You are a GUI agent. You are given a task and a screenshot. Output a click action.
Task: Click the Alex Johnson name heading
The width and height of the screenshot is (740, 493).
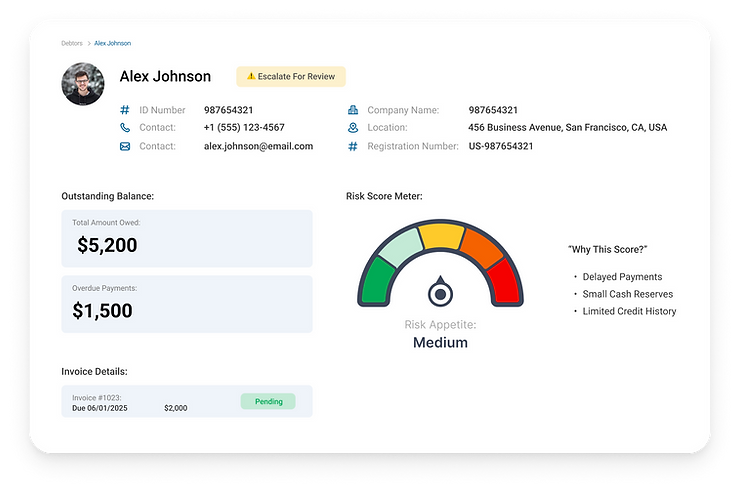[x=165, y=76]
